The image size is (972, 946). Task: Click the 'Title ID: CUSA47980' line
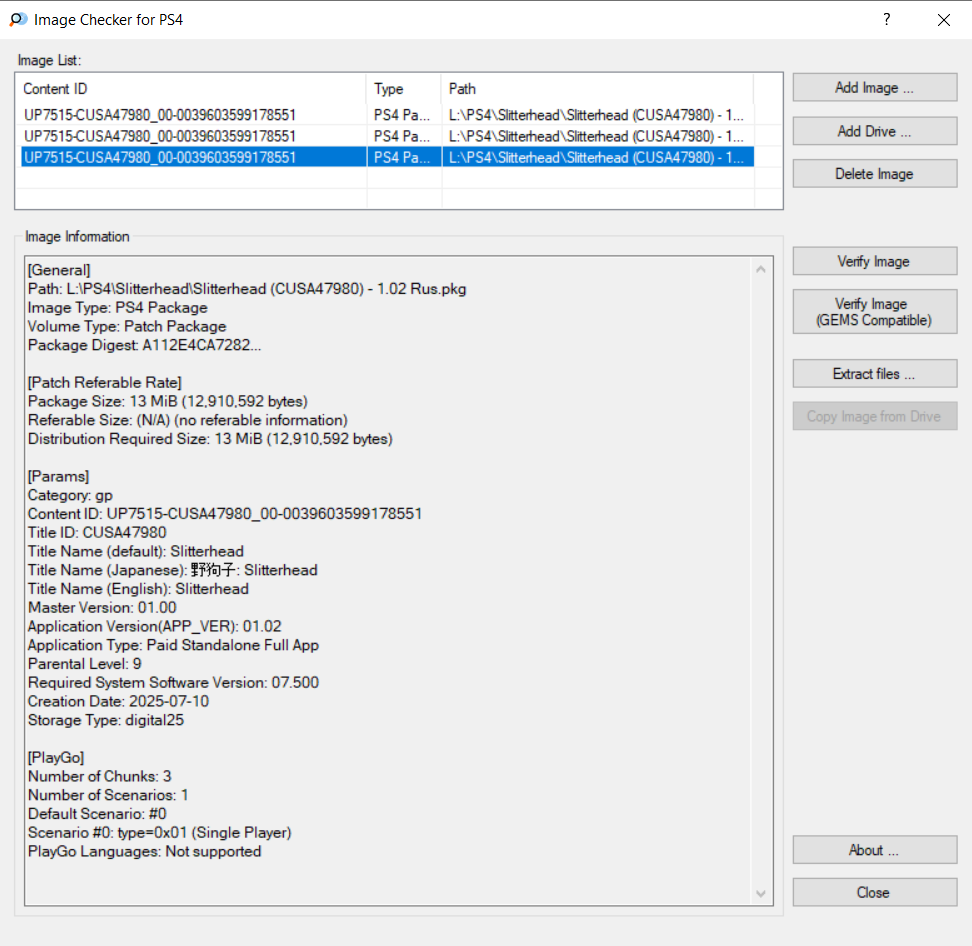pos(97,533)
